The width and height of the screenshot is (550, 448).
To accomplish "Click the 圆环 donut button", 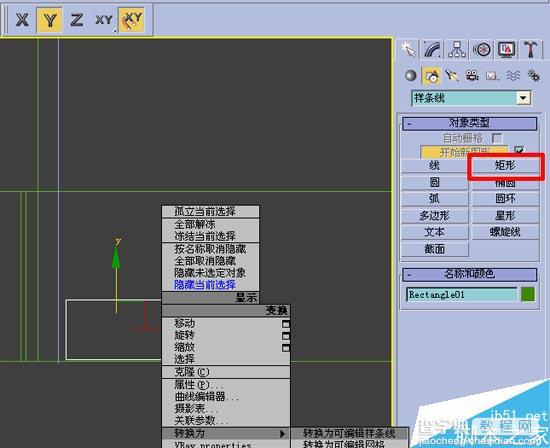I will point(505,199).
